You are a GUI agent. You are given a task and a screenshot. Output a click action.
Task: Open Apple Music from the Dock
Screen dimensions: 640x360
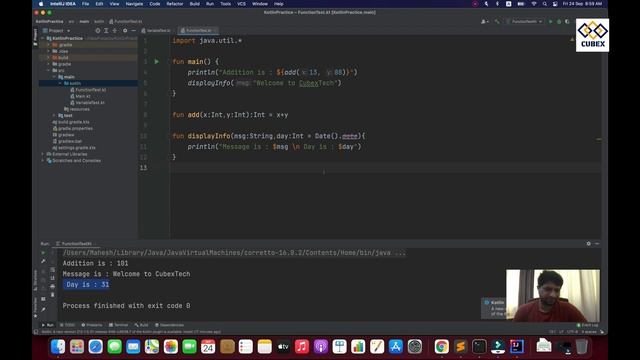click(302, 347)
